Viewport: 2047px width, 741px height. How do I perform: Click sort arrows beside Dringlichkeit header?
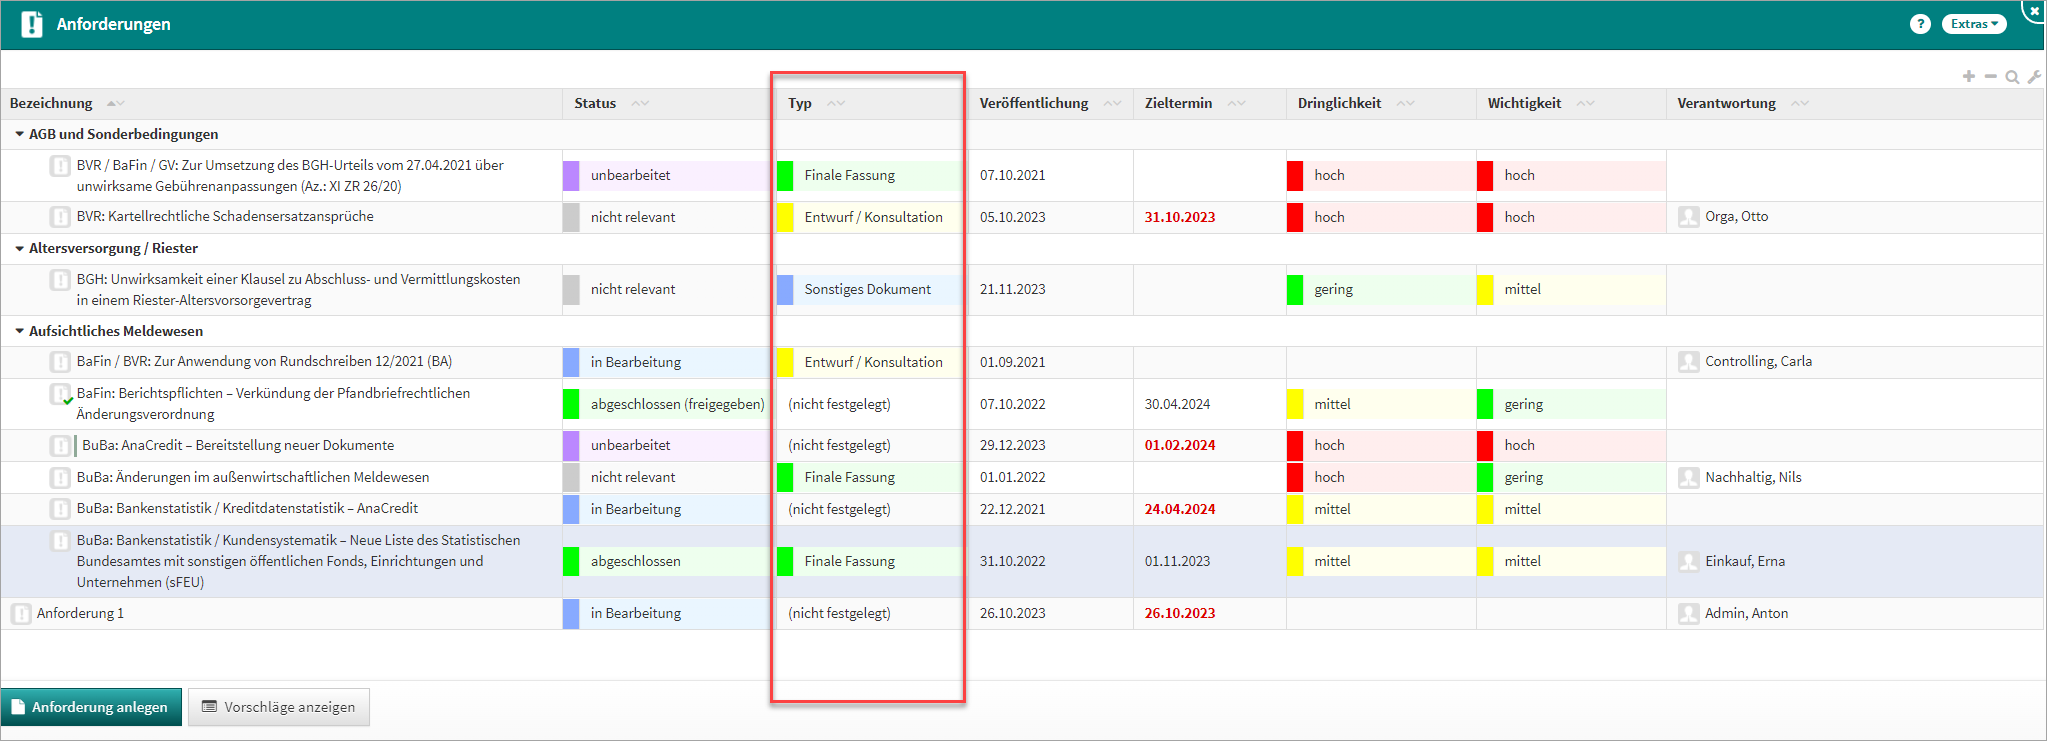(1405, 104)
